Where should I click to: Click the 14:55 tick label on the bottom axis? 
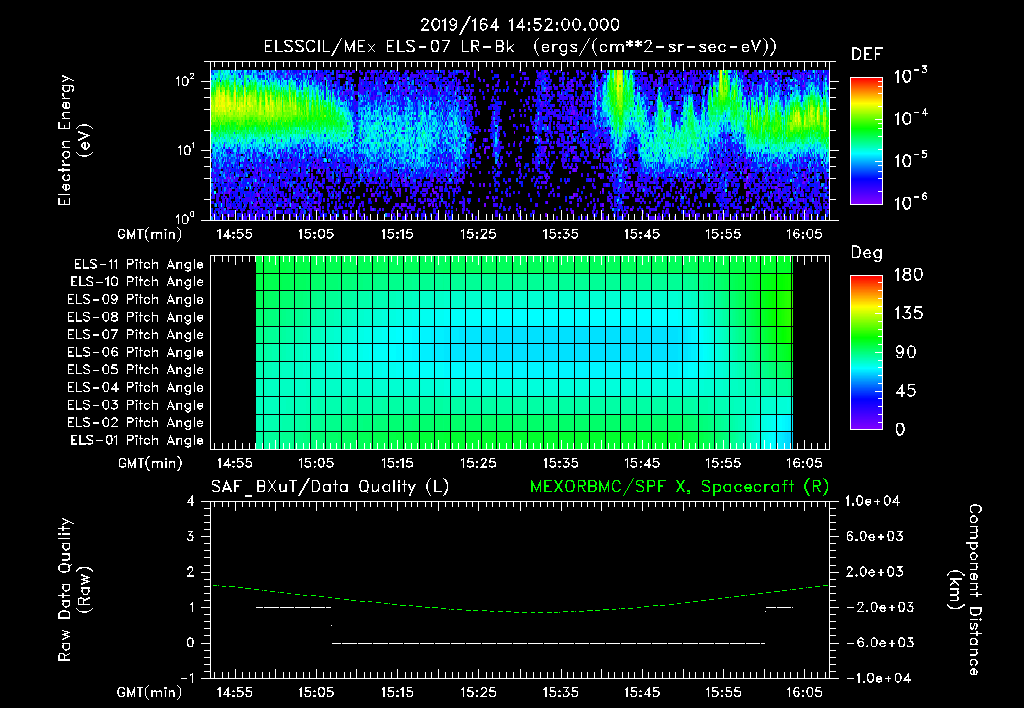(x=234, y=692)
